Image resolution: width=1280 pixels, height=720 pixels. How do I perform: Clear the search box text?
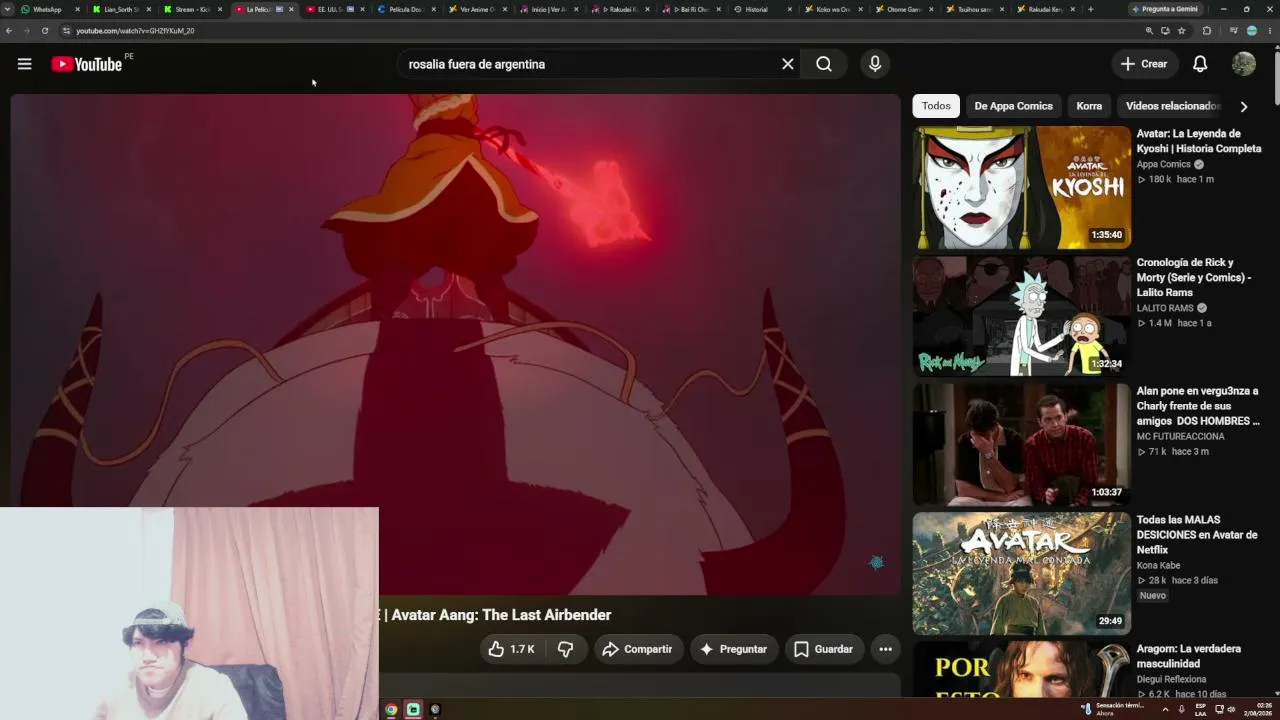tap(788, 64)
